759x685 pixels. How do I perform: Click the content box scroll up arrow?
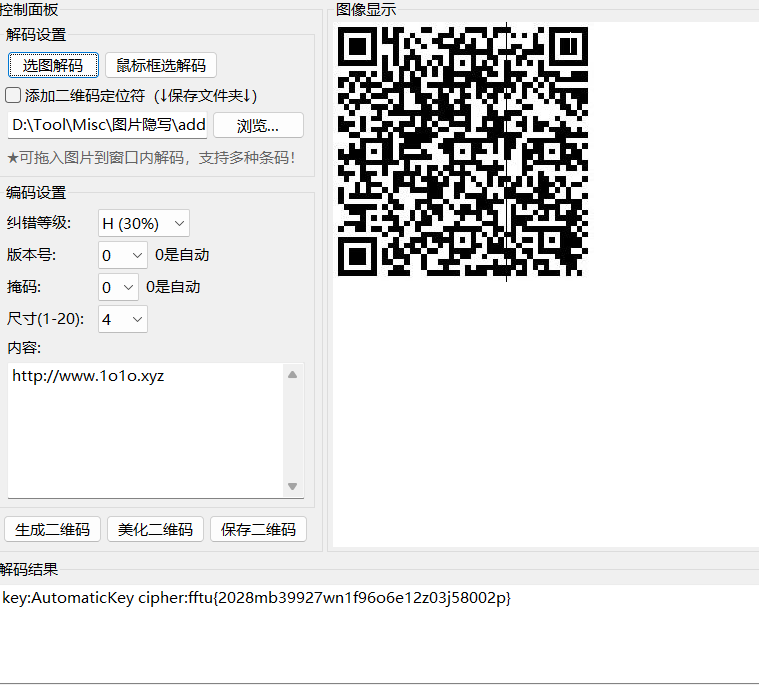pos(293,375)
